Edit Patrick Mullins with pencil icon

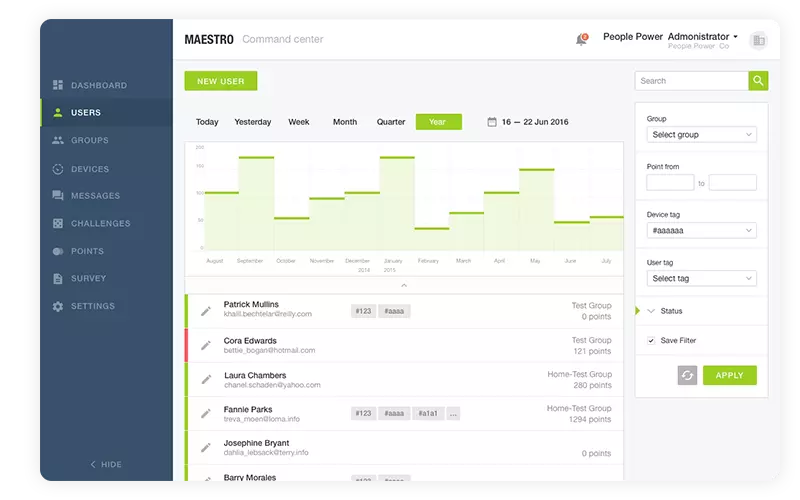206,311
